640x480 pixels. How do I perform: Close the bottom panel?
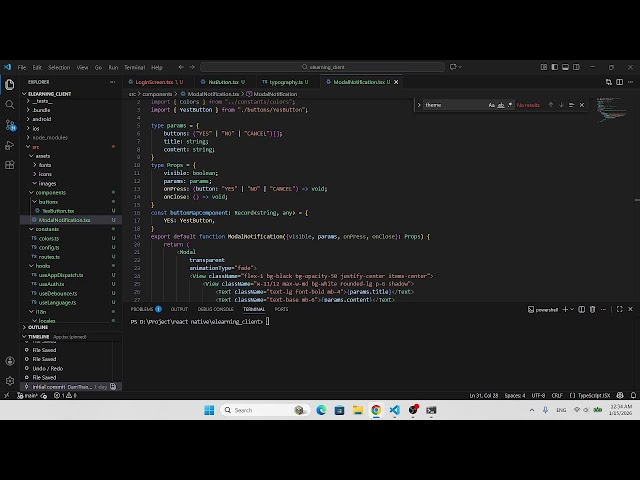point(631,309)
